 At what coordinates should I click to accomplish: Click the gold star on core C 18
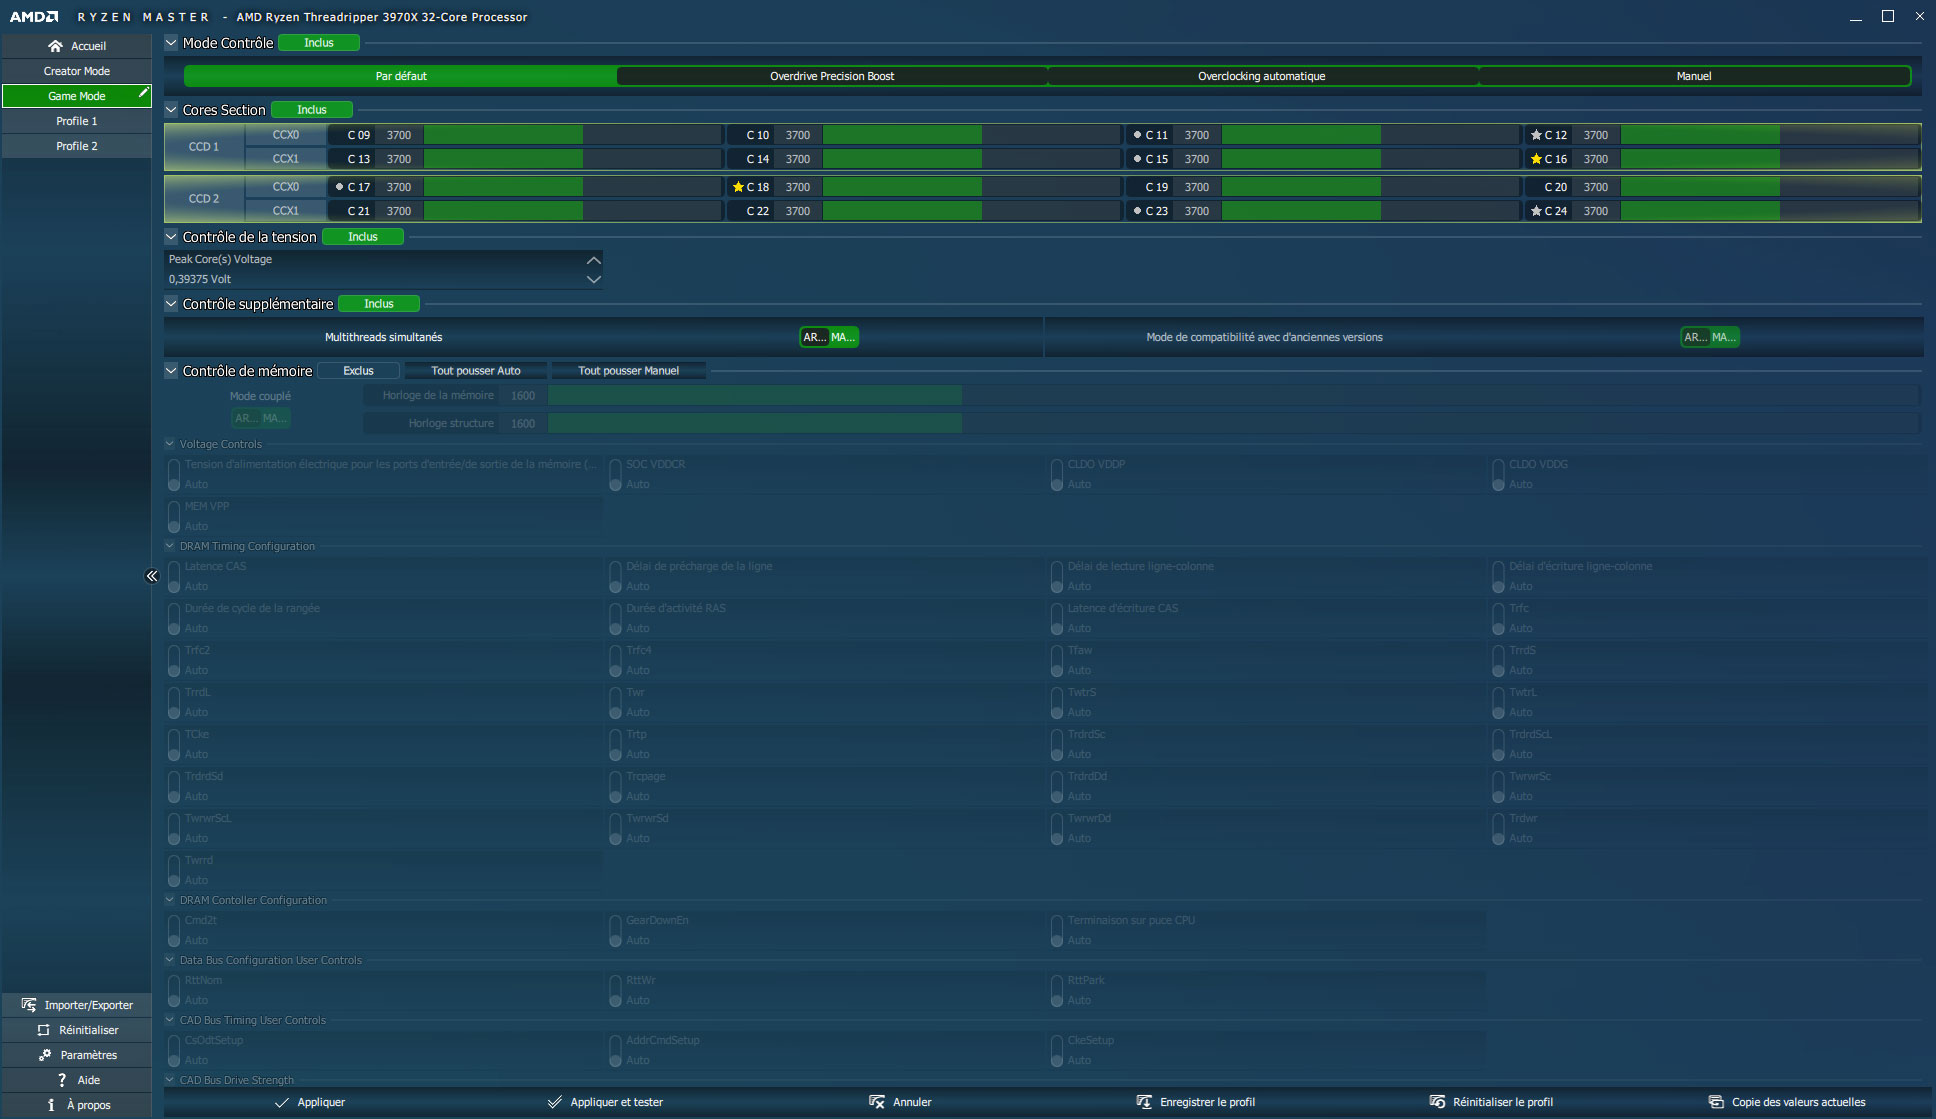pos(738,187)
